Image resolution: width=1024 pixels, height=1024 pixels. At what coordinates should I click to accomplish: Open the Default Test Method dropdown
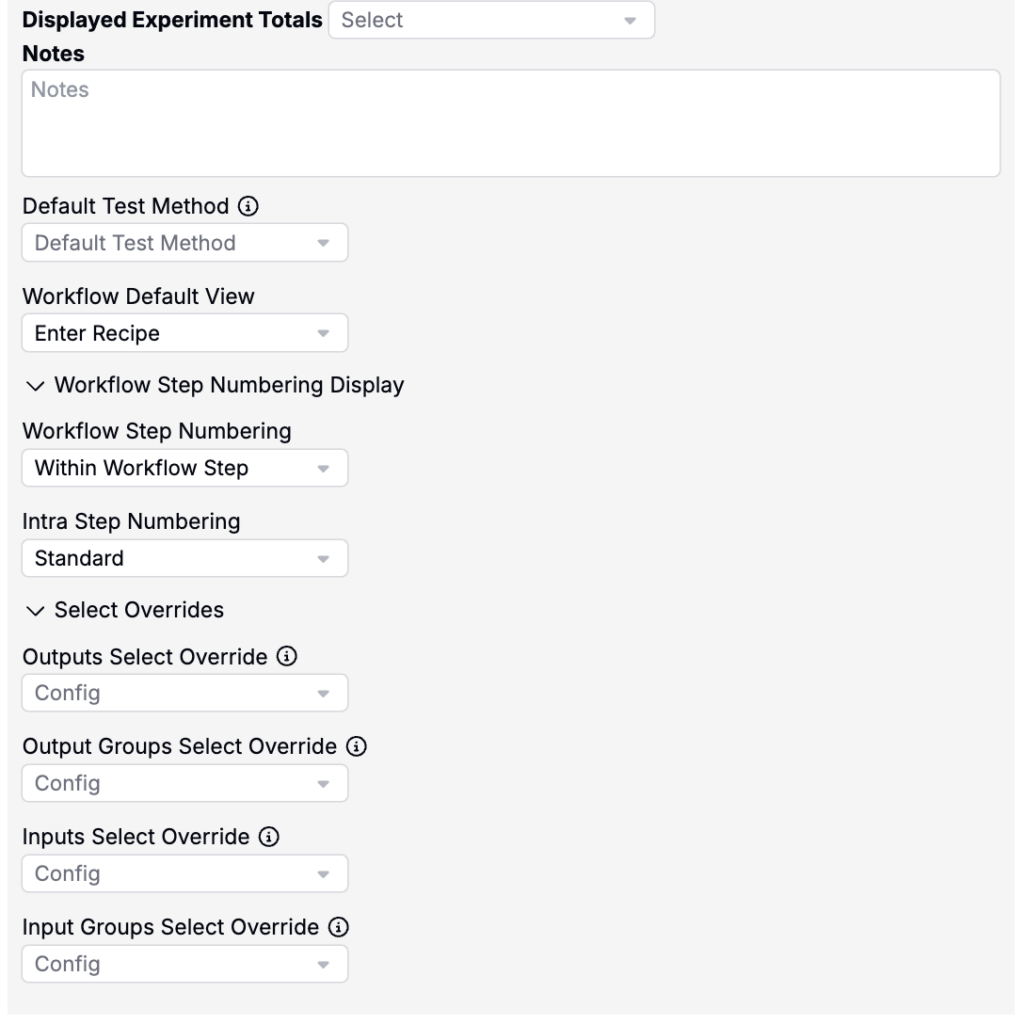[x=185, y=243]
